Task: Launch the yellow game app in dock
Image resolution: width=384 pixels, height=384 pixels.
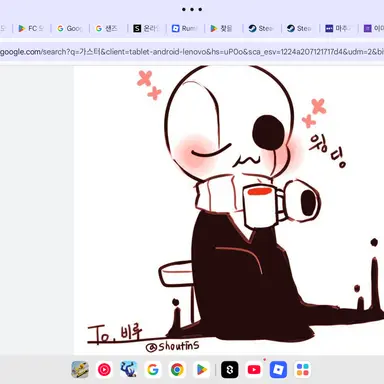Action: (x=80, y=369)
